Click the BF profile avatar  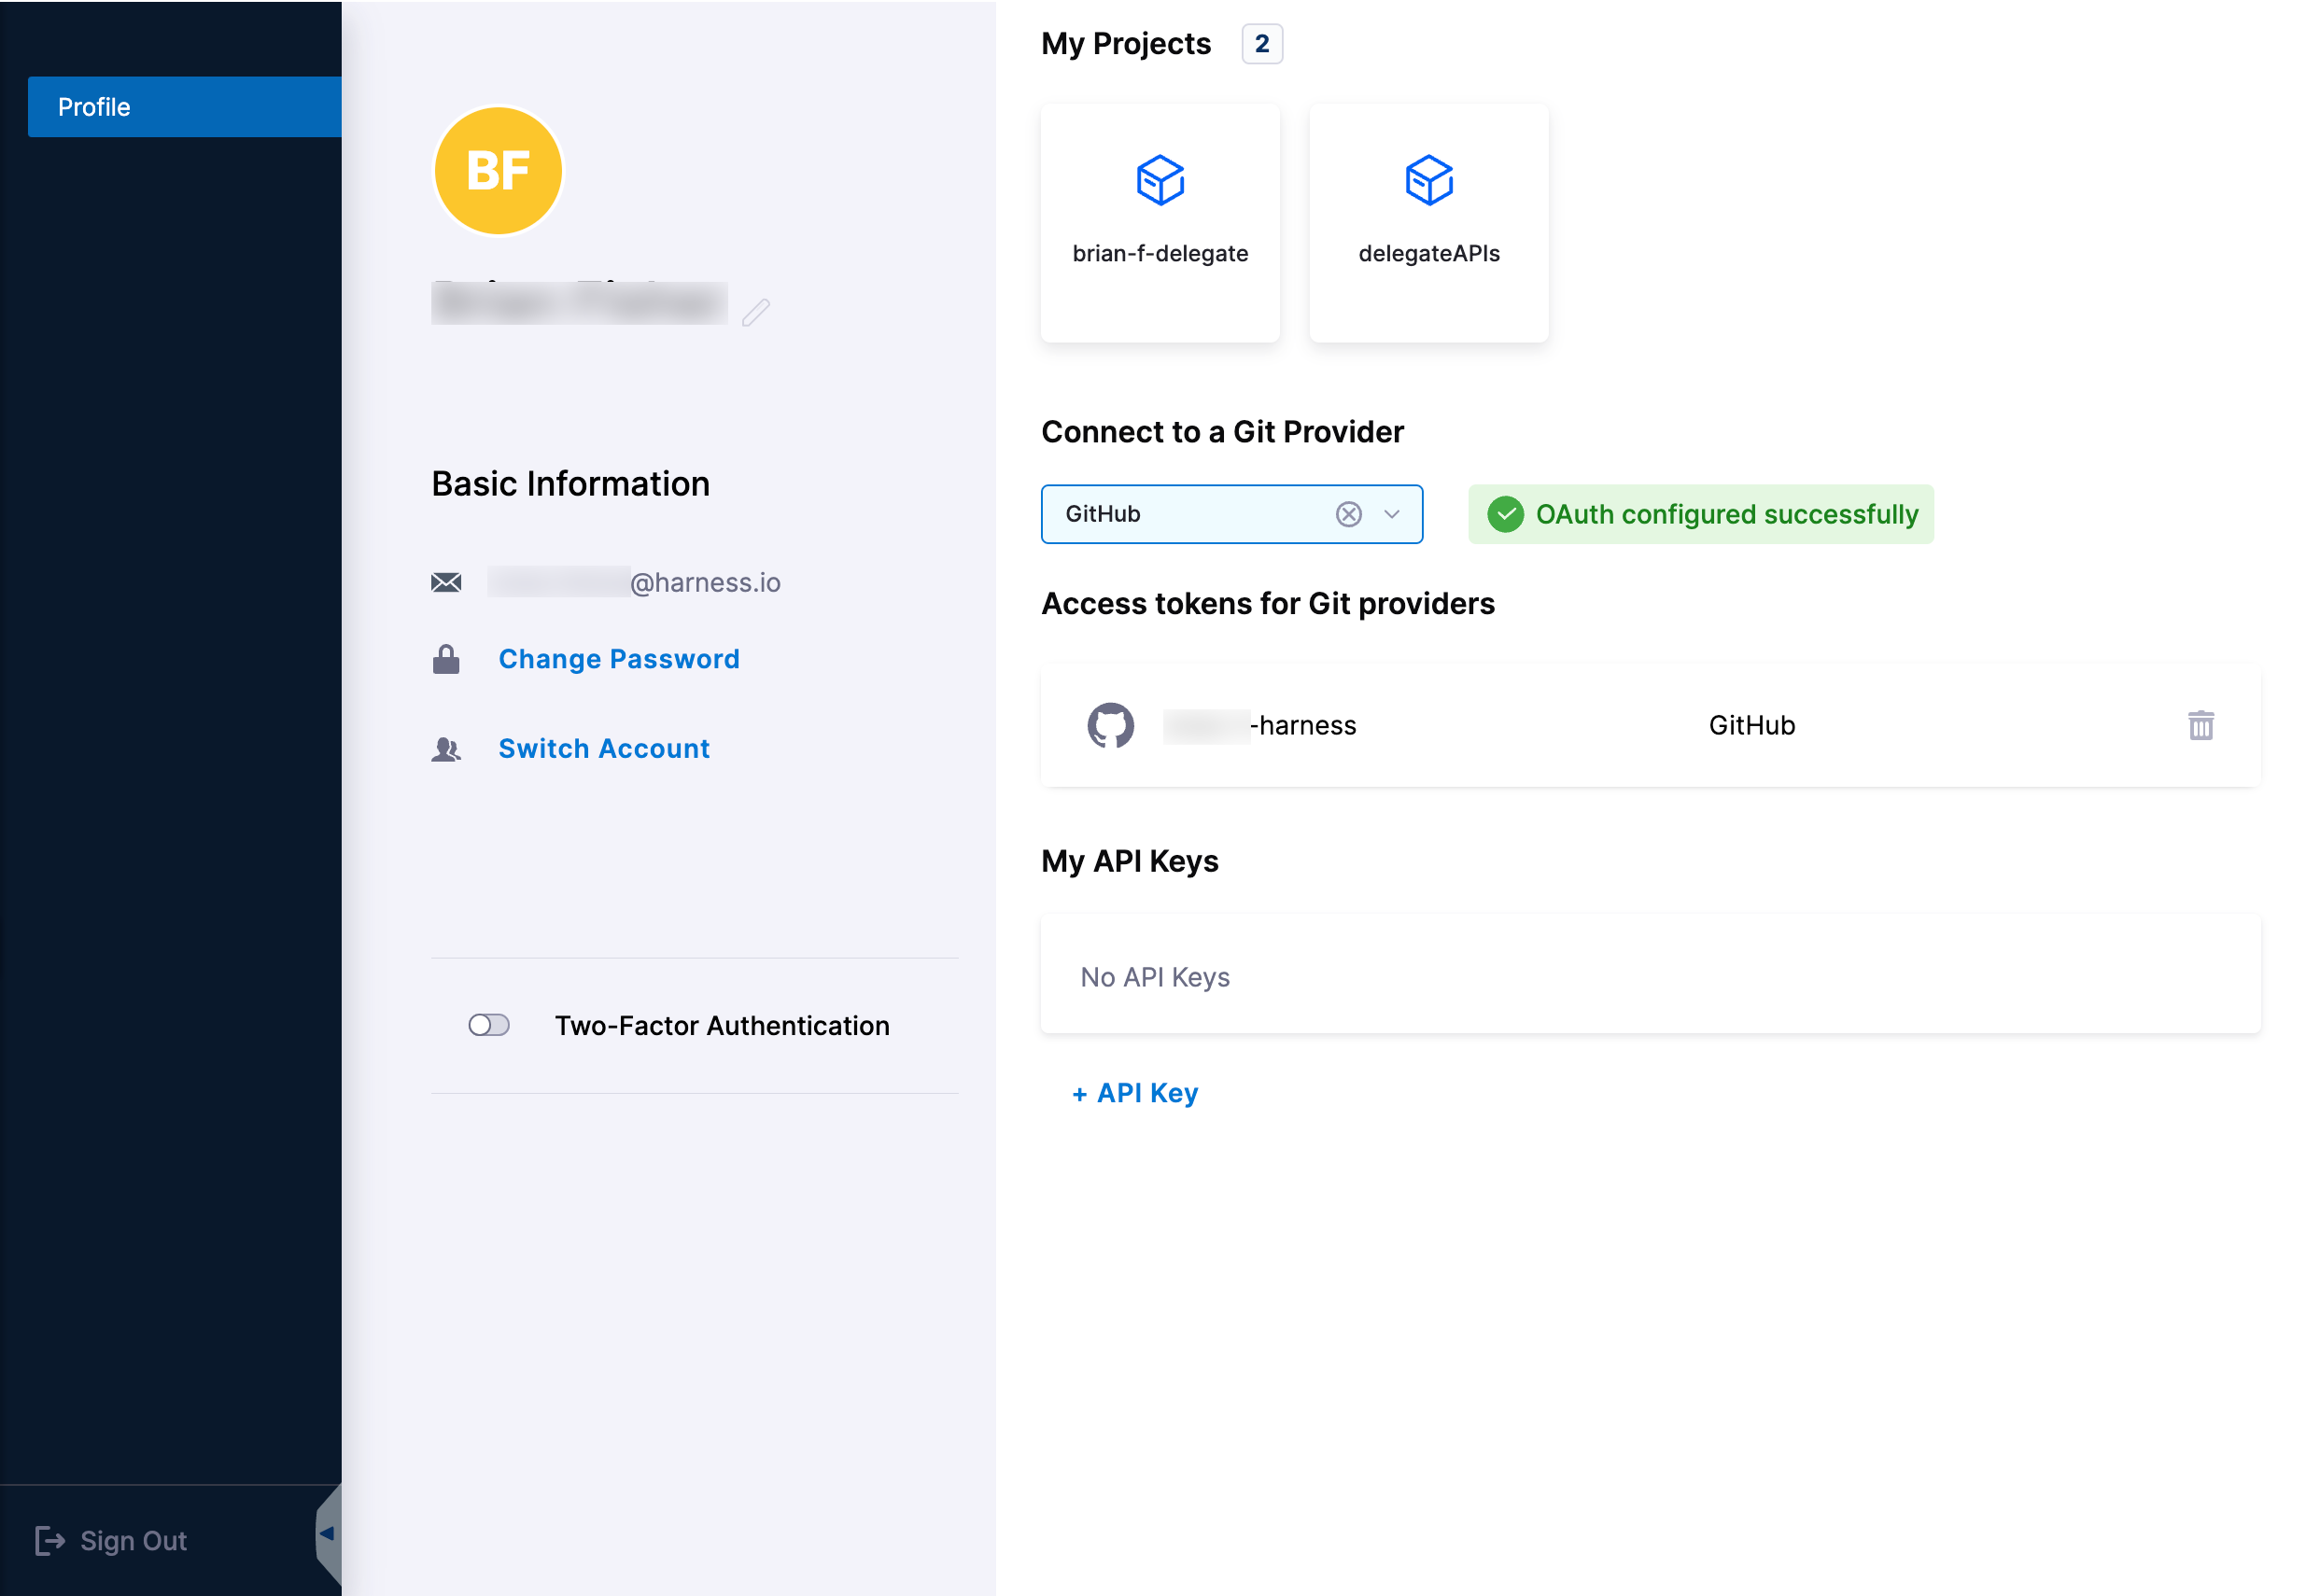[x=498, y=171]
